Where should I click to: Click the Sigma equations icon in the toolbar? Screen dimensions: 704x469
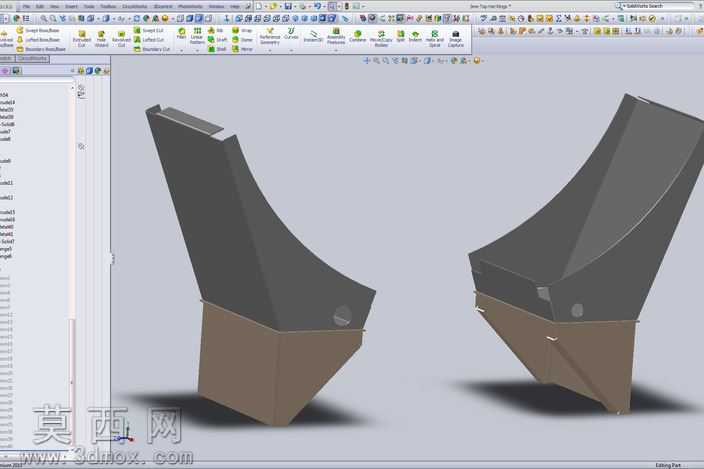coord(559,18)
